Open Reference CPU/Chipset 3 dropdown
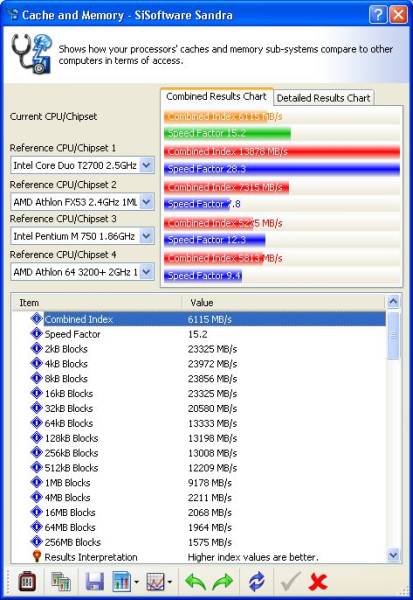Screen dimensions: 413x600 147,236
